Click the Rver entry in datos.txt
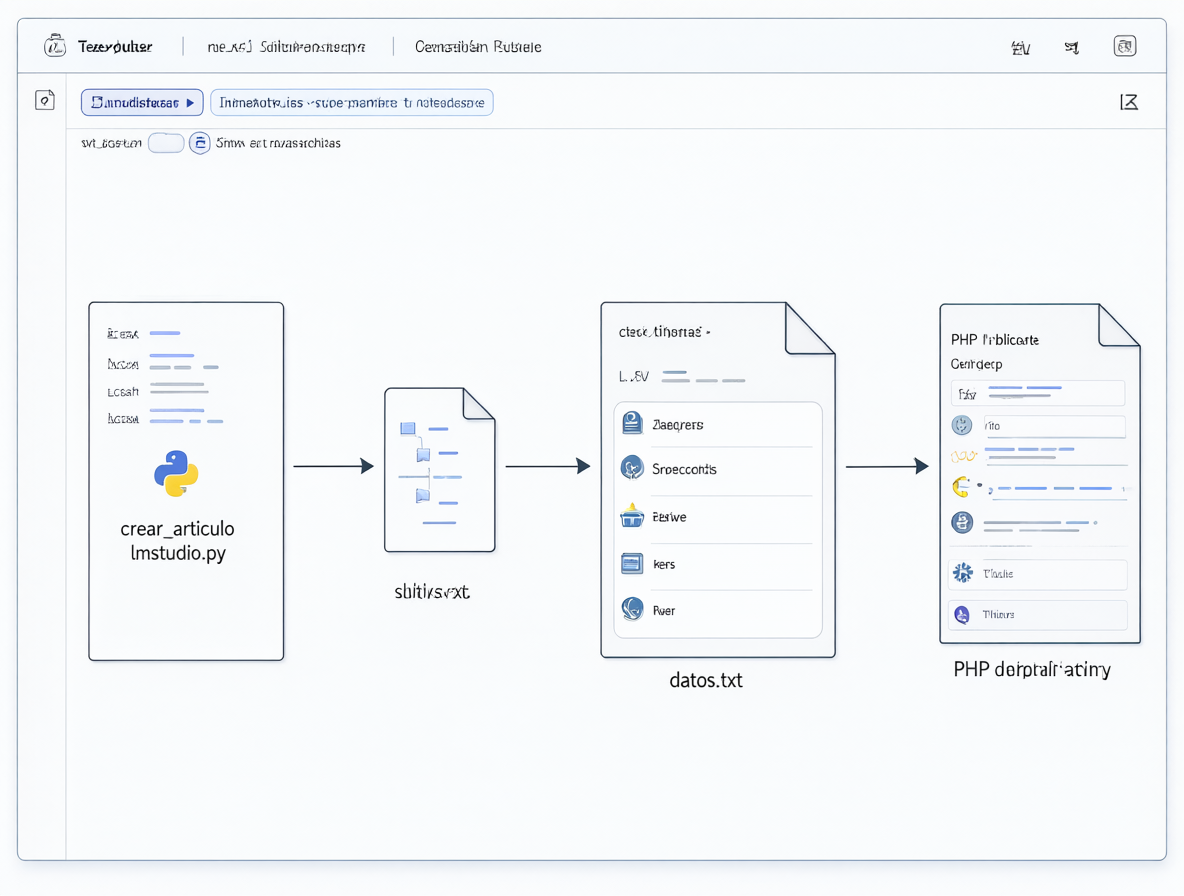1184x896 pixels. 664,611
